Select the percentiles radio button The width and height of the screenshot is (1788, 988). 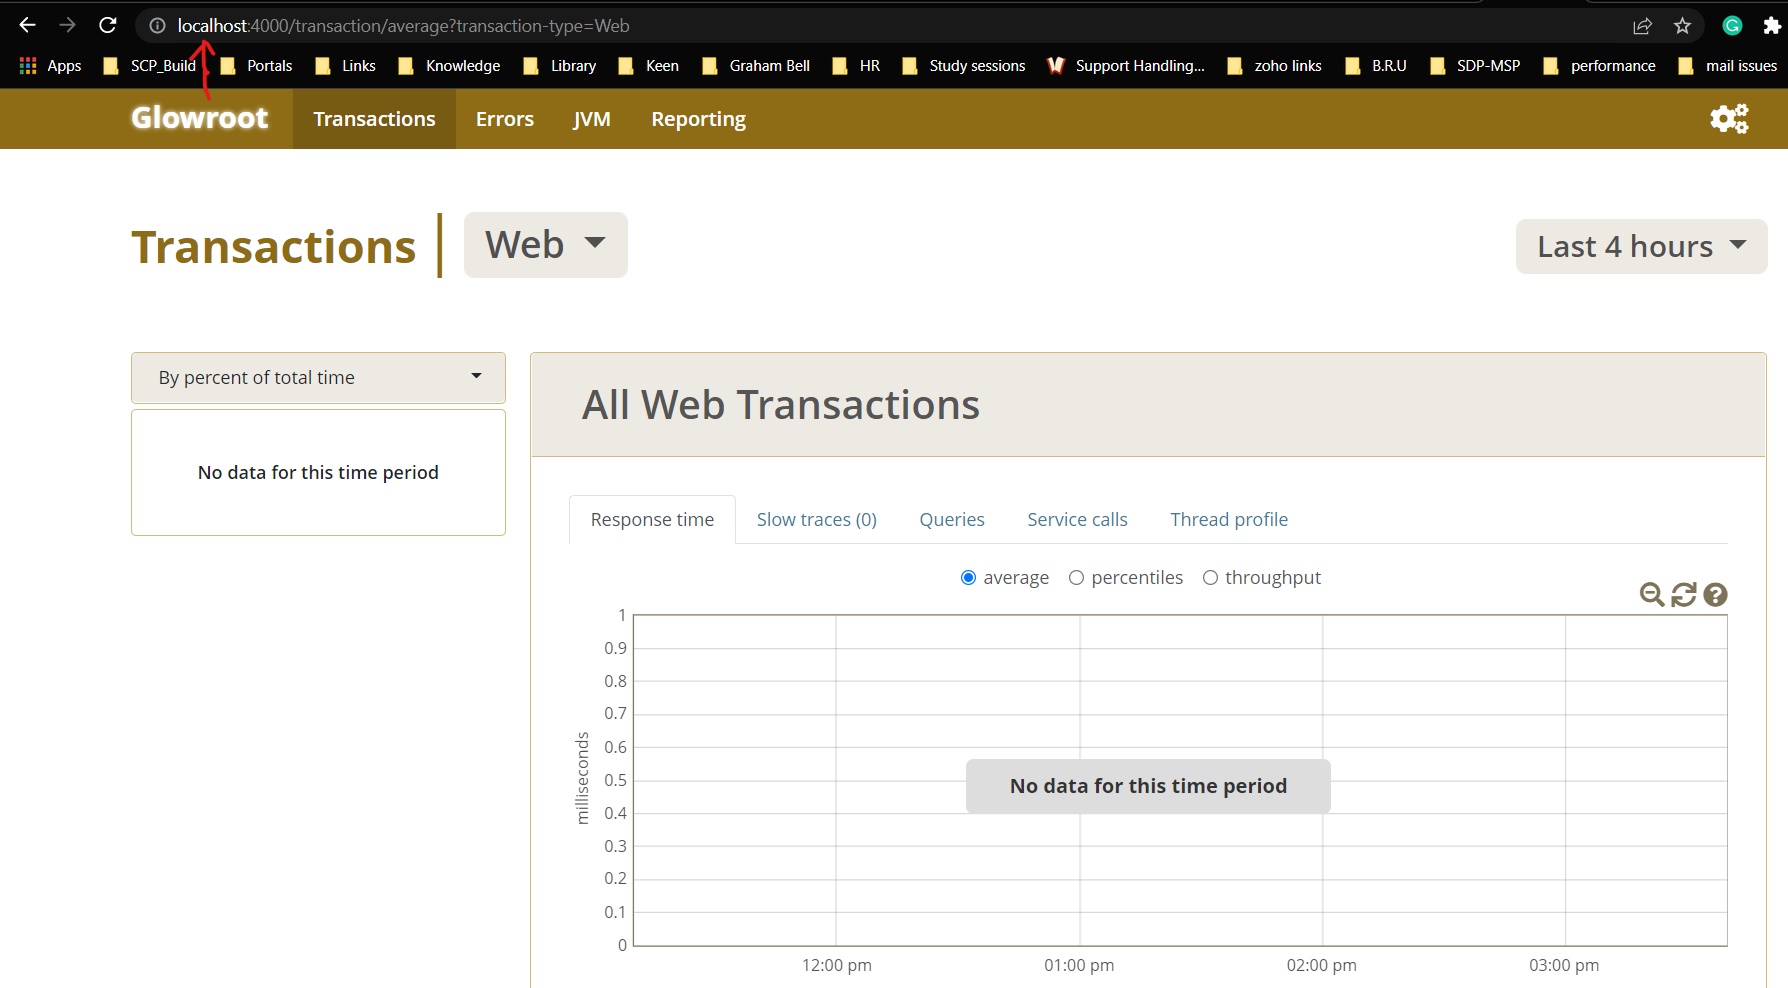(1076, 578)
